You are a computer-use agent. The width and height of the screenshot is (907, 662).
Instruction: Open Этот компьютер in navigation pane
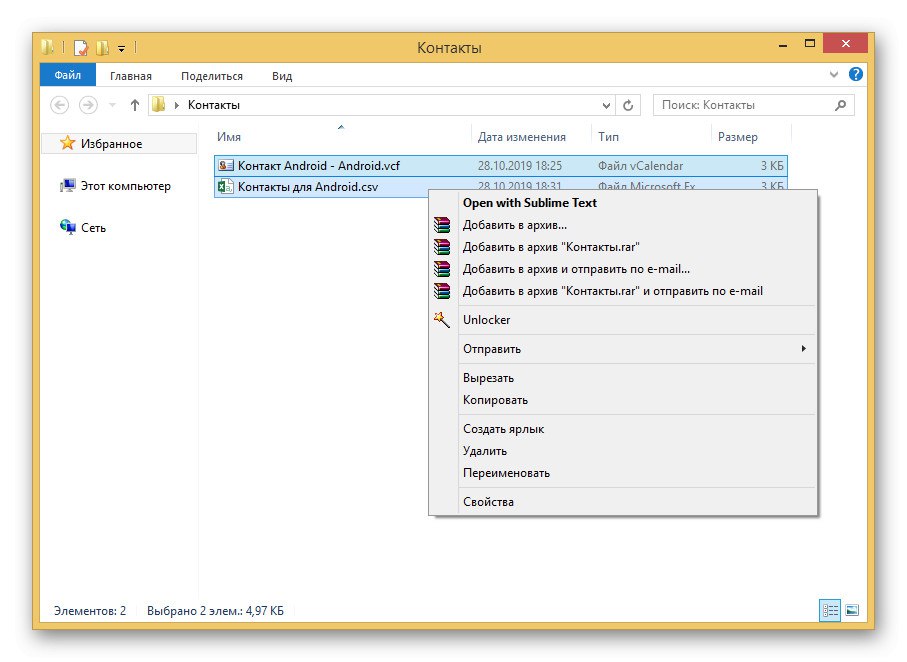point(125,186)
